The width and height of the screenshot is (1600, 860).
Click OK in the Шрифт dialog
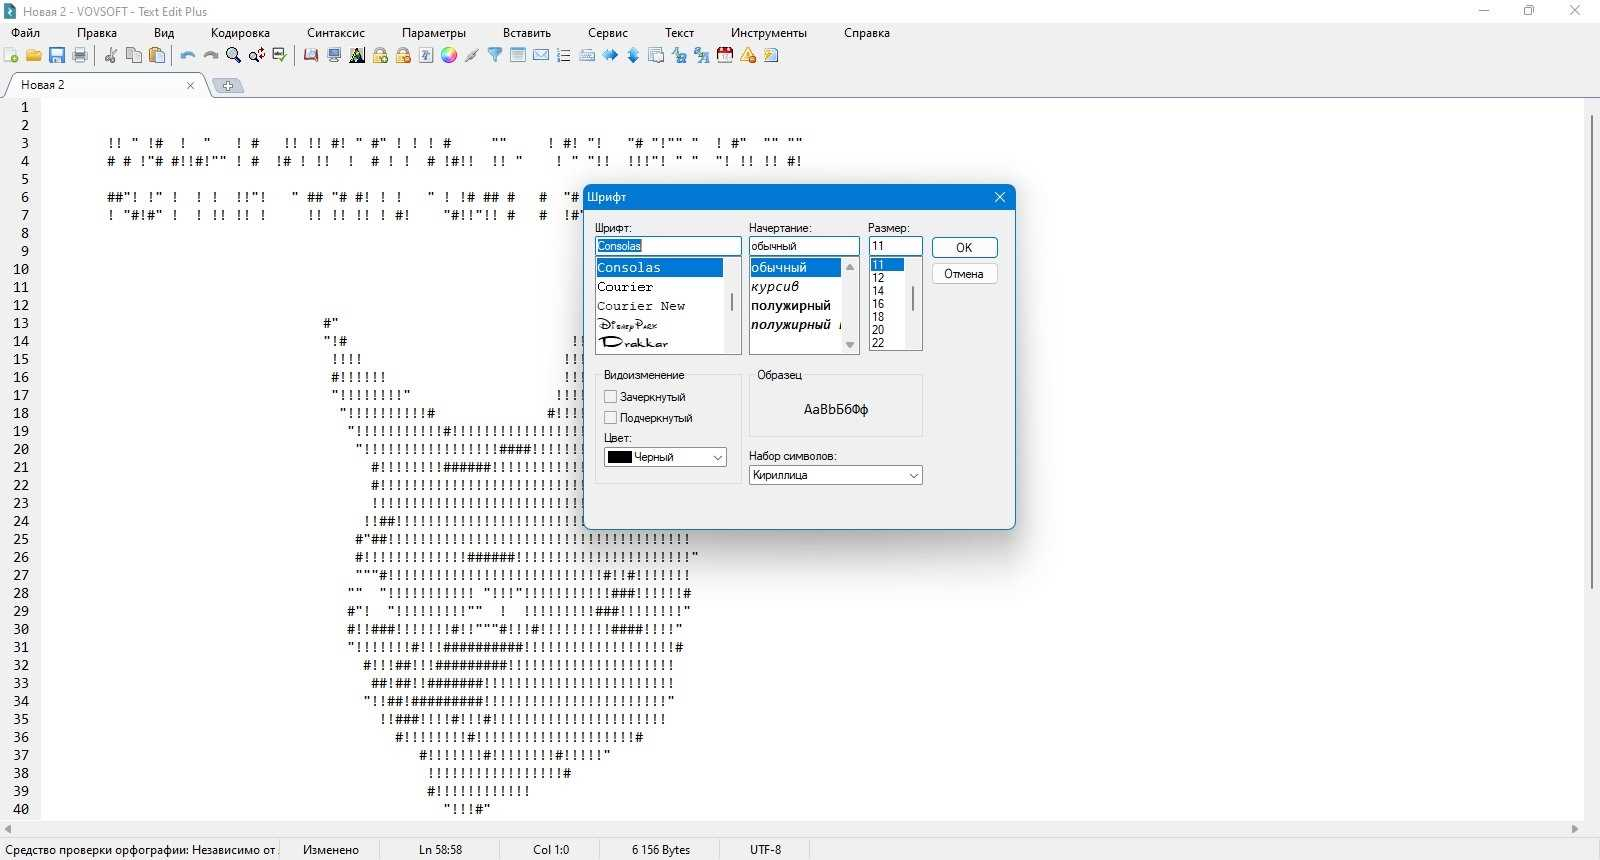(964, 248)
